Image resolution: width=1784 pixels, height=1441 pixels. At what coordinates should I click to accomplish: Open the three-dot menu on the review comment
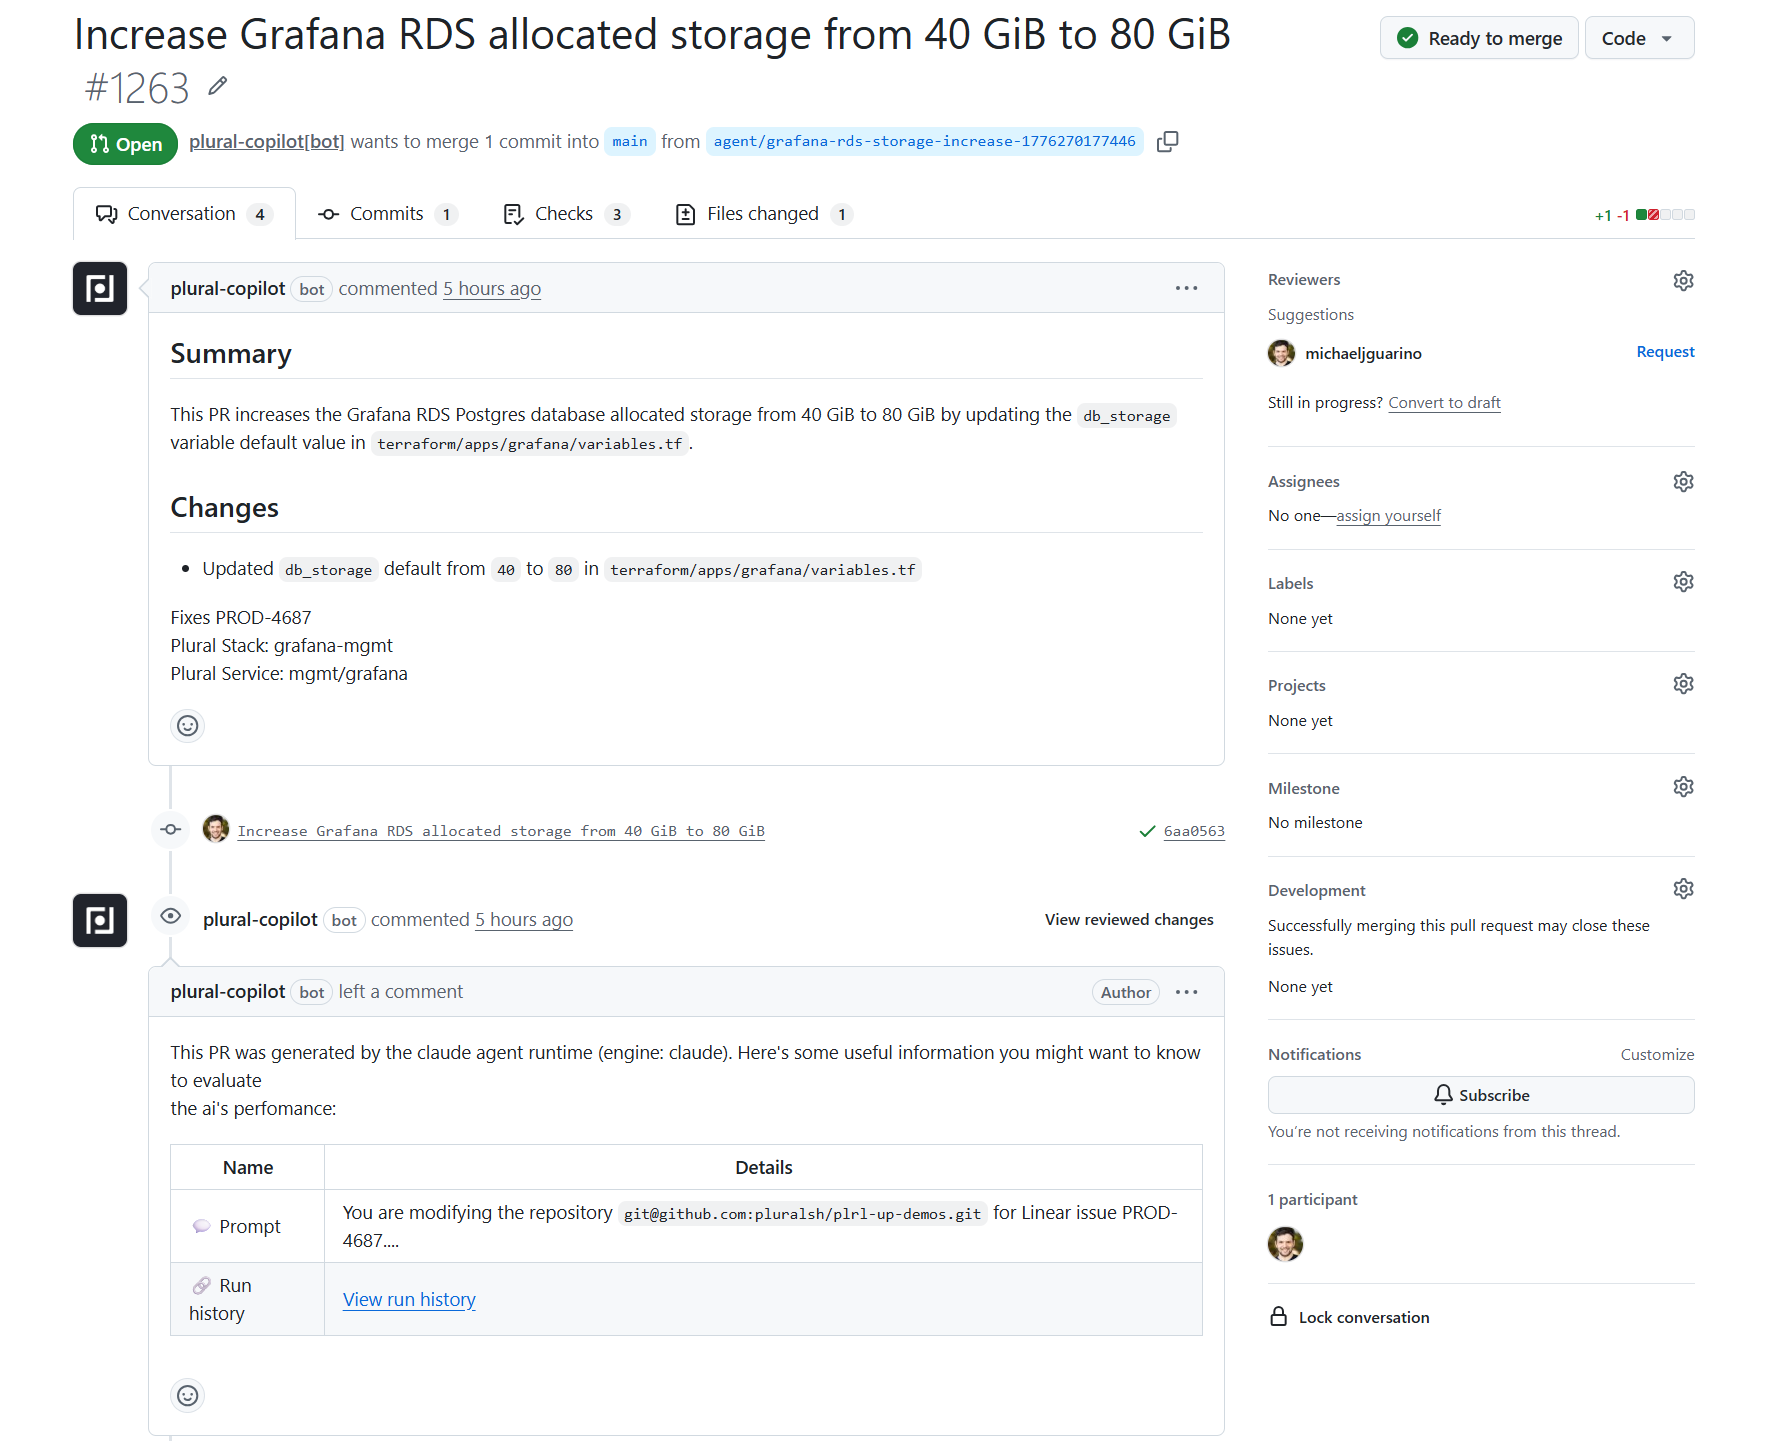[1186, 992]
